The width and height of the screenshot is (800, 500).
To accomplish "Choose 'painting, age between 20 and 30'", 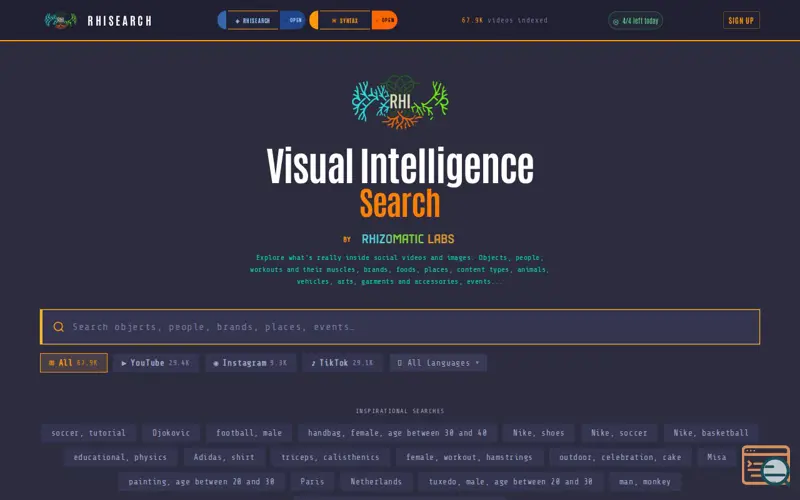I will pyautogui.click(x=201, y=482).
